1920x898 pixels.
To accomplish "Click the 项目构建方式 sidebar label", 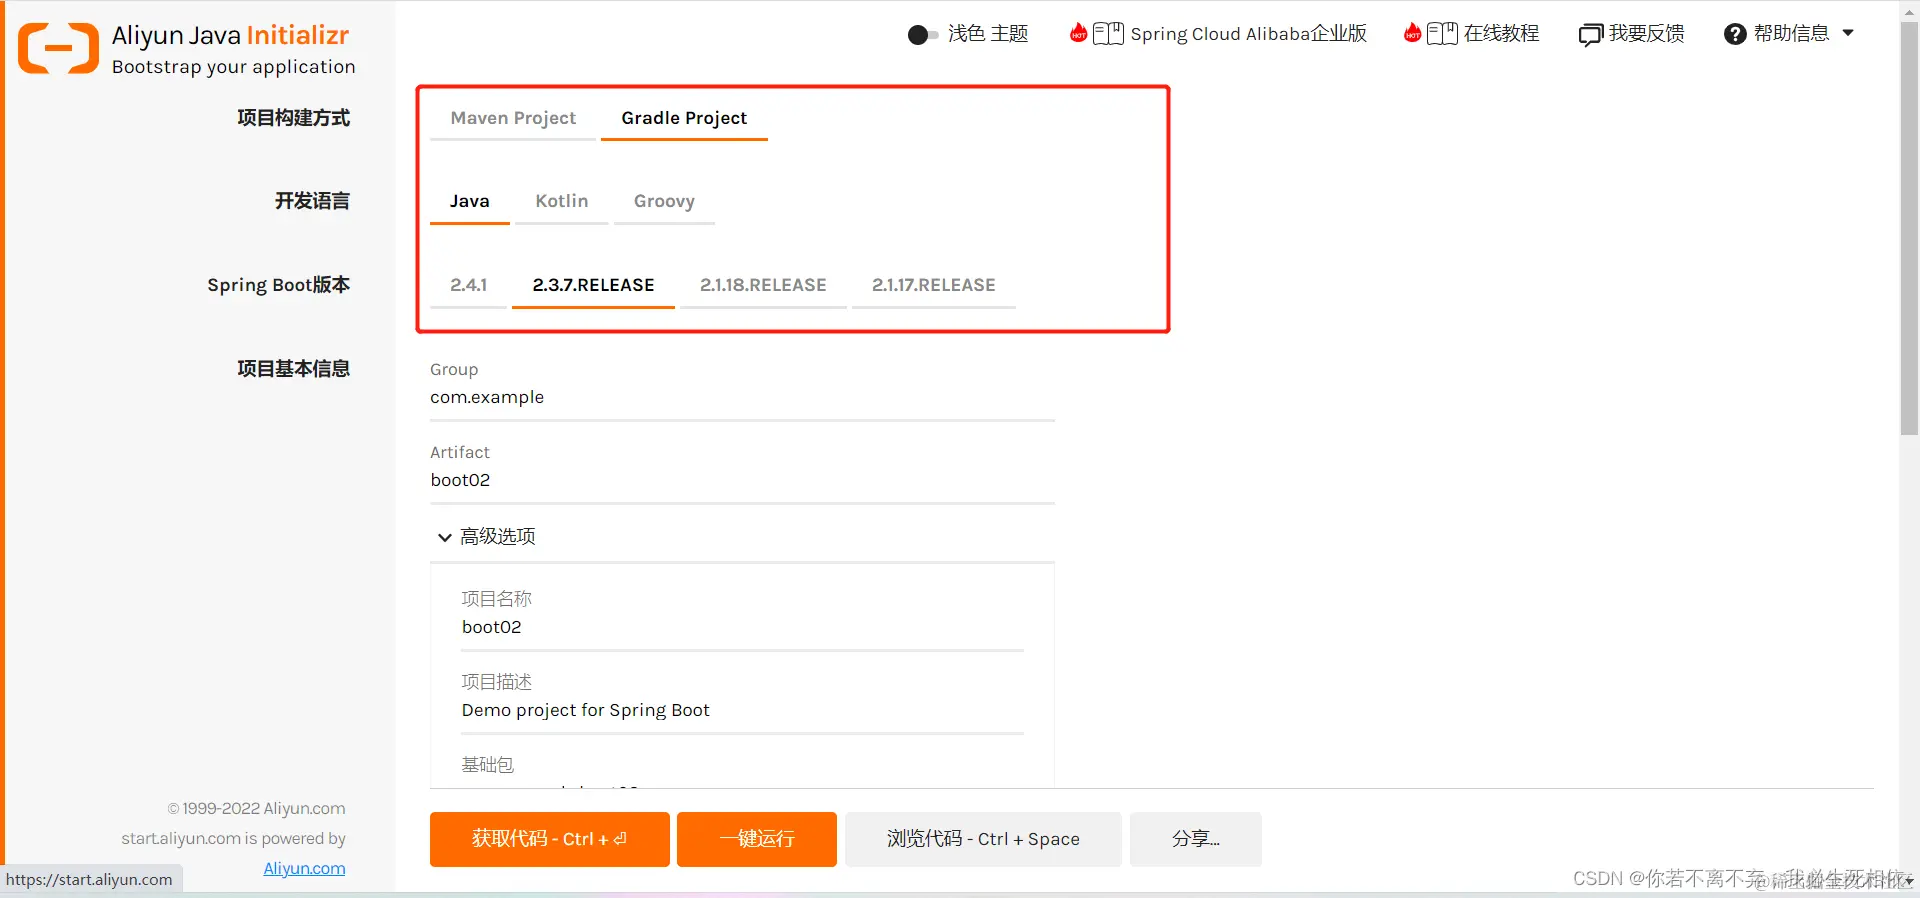I will (293, 118).
